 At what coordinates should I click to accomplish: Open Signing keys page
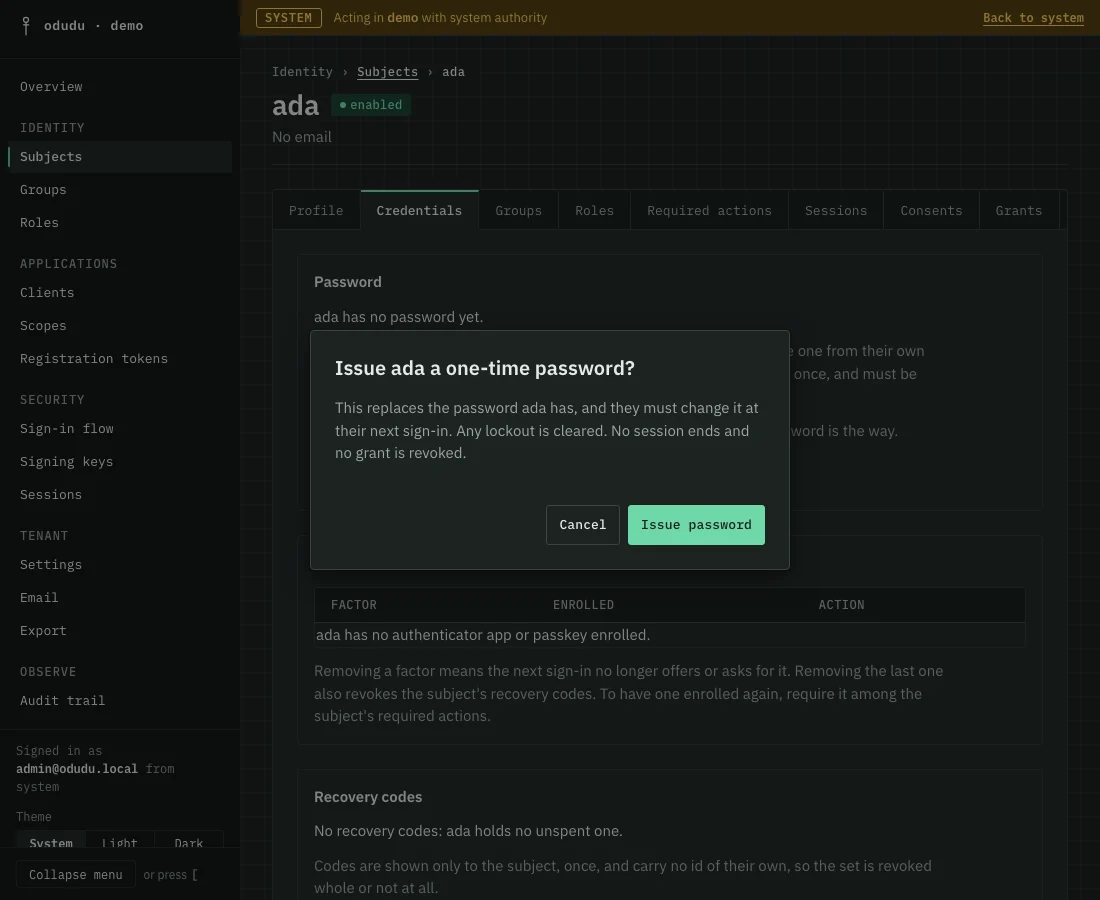120,462
